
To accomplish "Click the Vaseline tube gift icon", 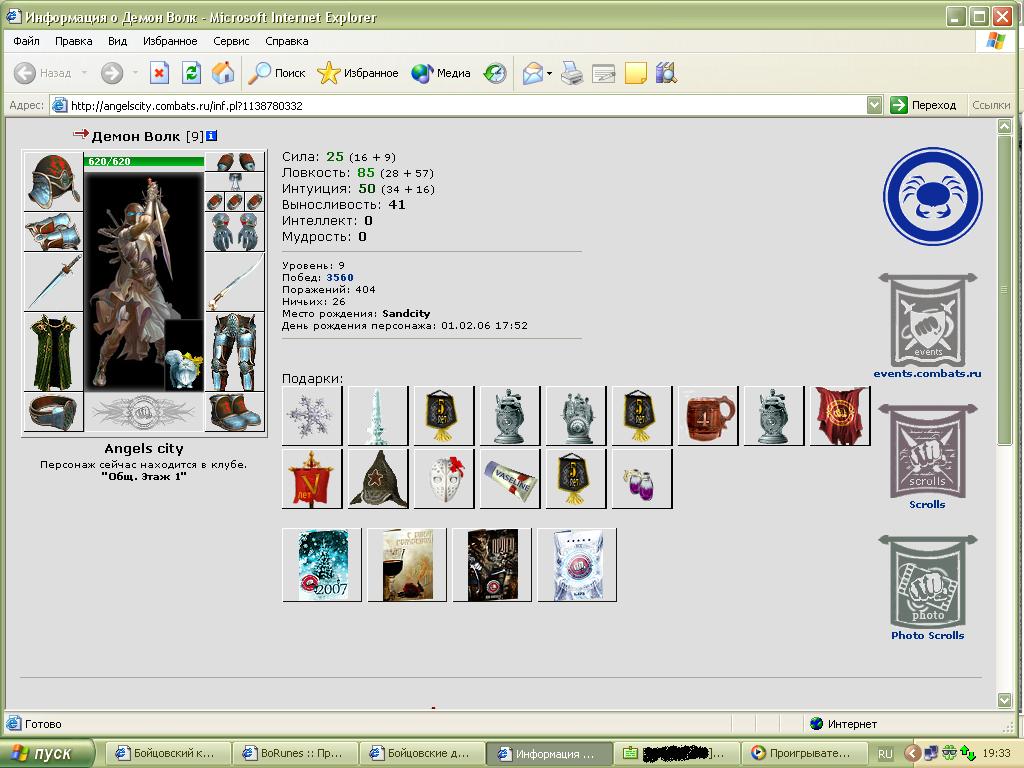I will point(510,479).
